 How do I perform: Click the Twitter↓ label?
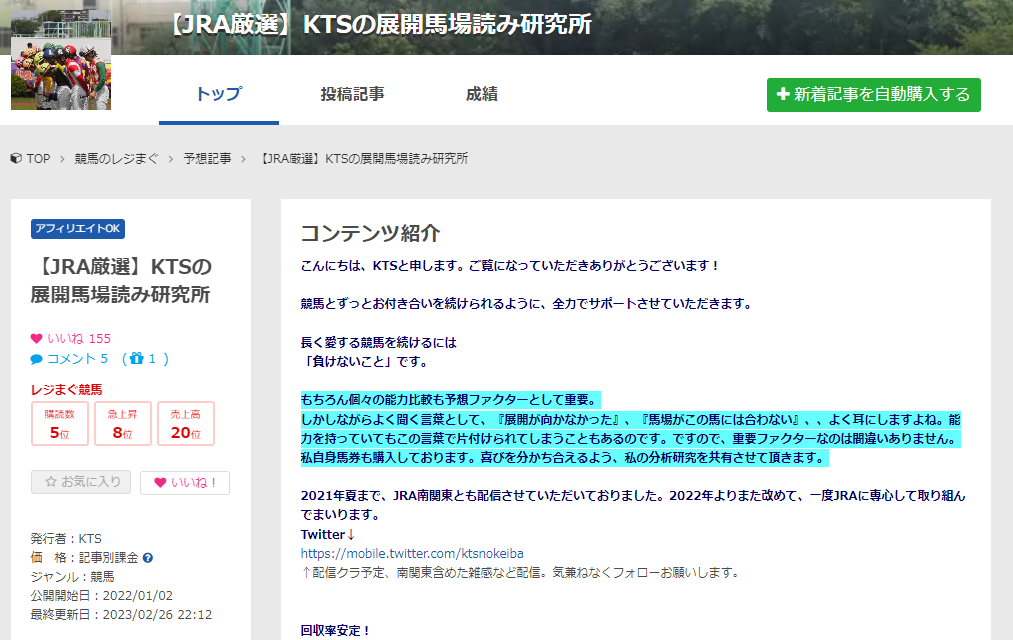[x=328, y=535]
